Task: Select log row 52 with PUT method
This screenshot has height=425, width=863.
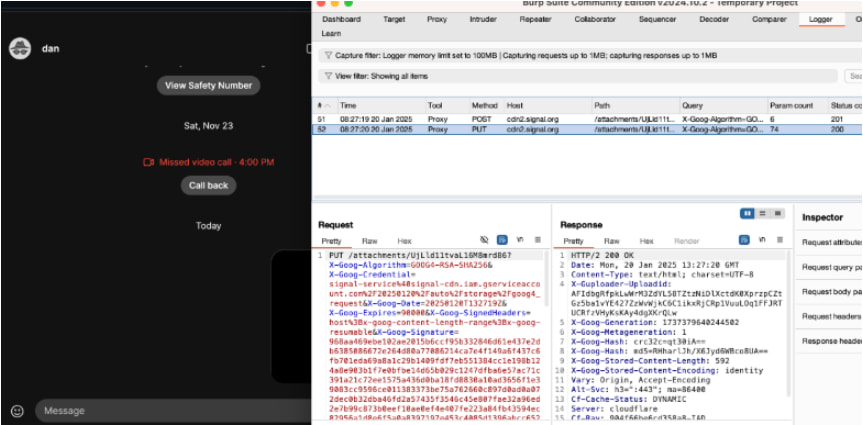Action: coord(587,129)
